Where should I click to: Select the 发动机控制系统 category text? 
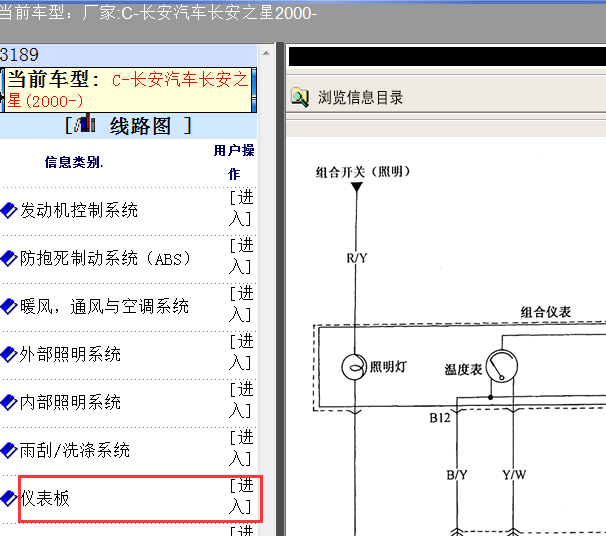pos(79,211)
